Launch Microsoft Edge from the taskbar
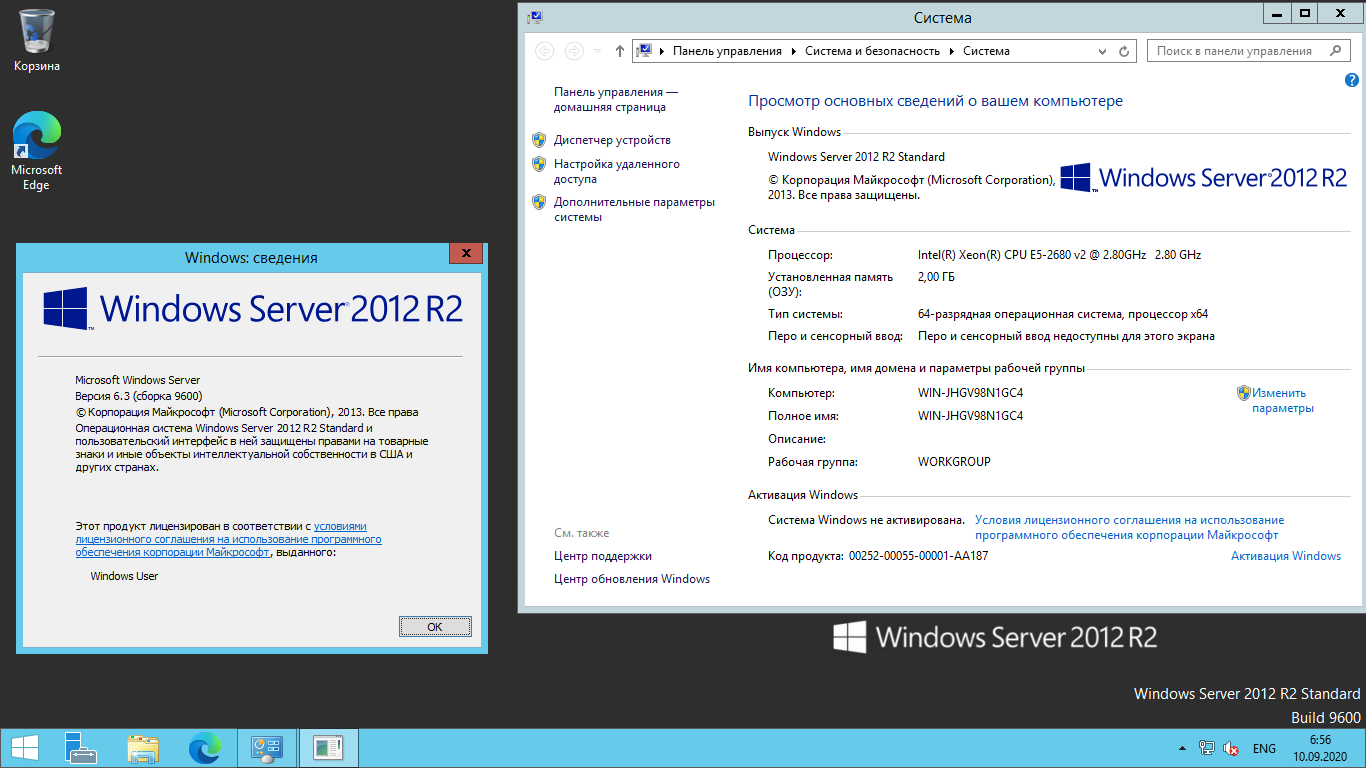Viewport: 1366px width, 768px height. [205, 748]
